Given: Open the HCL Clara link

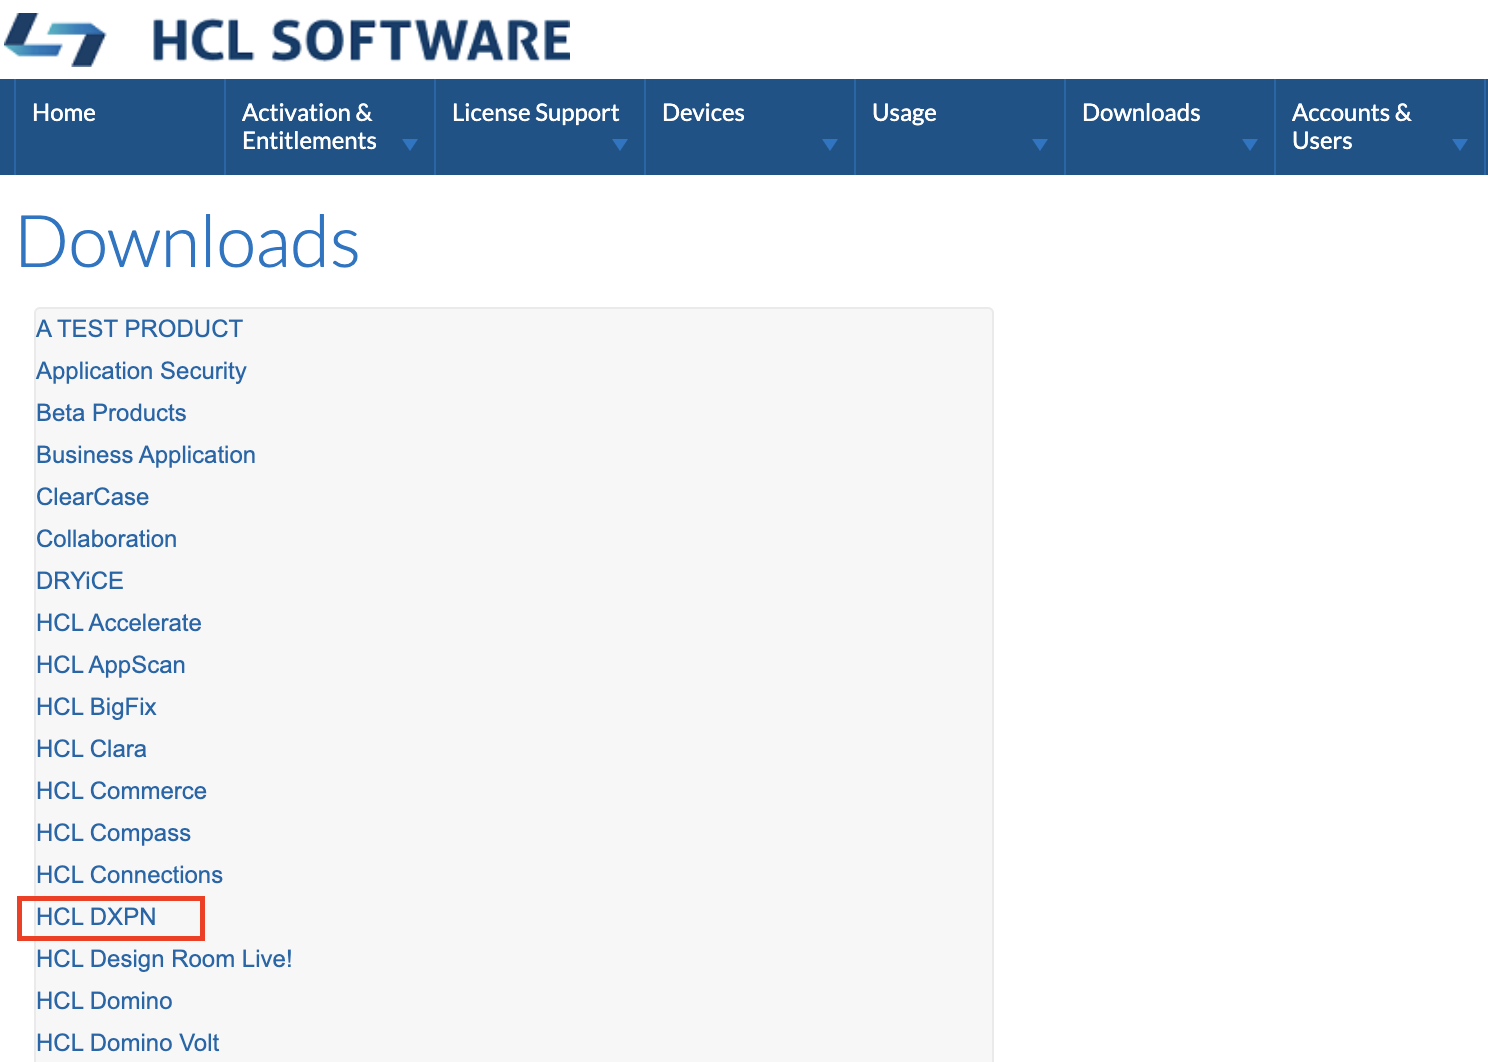Looking at the screenshot, I should coord(91,749).
